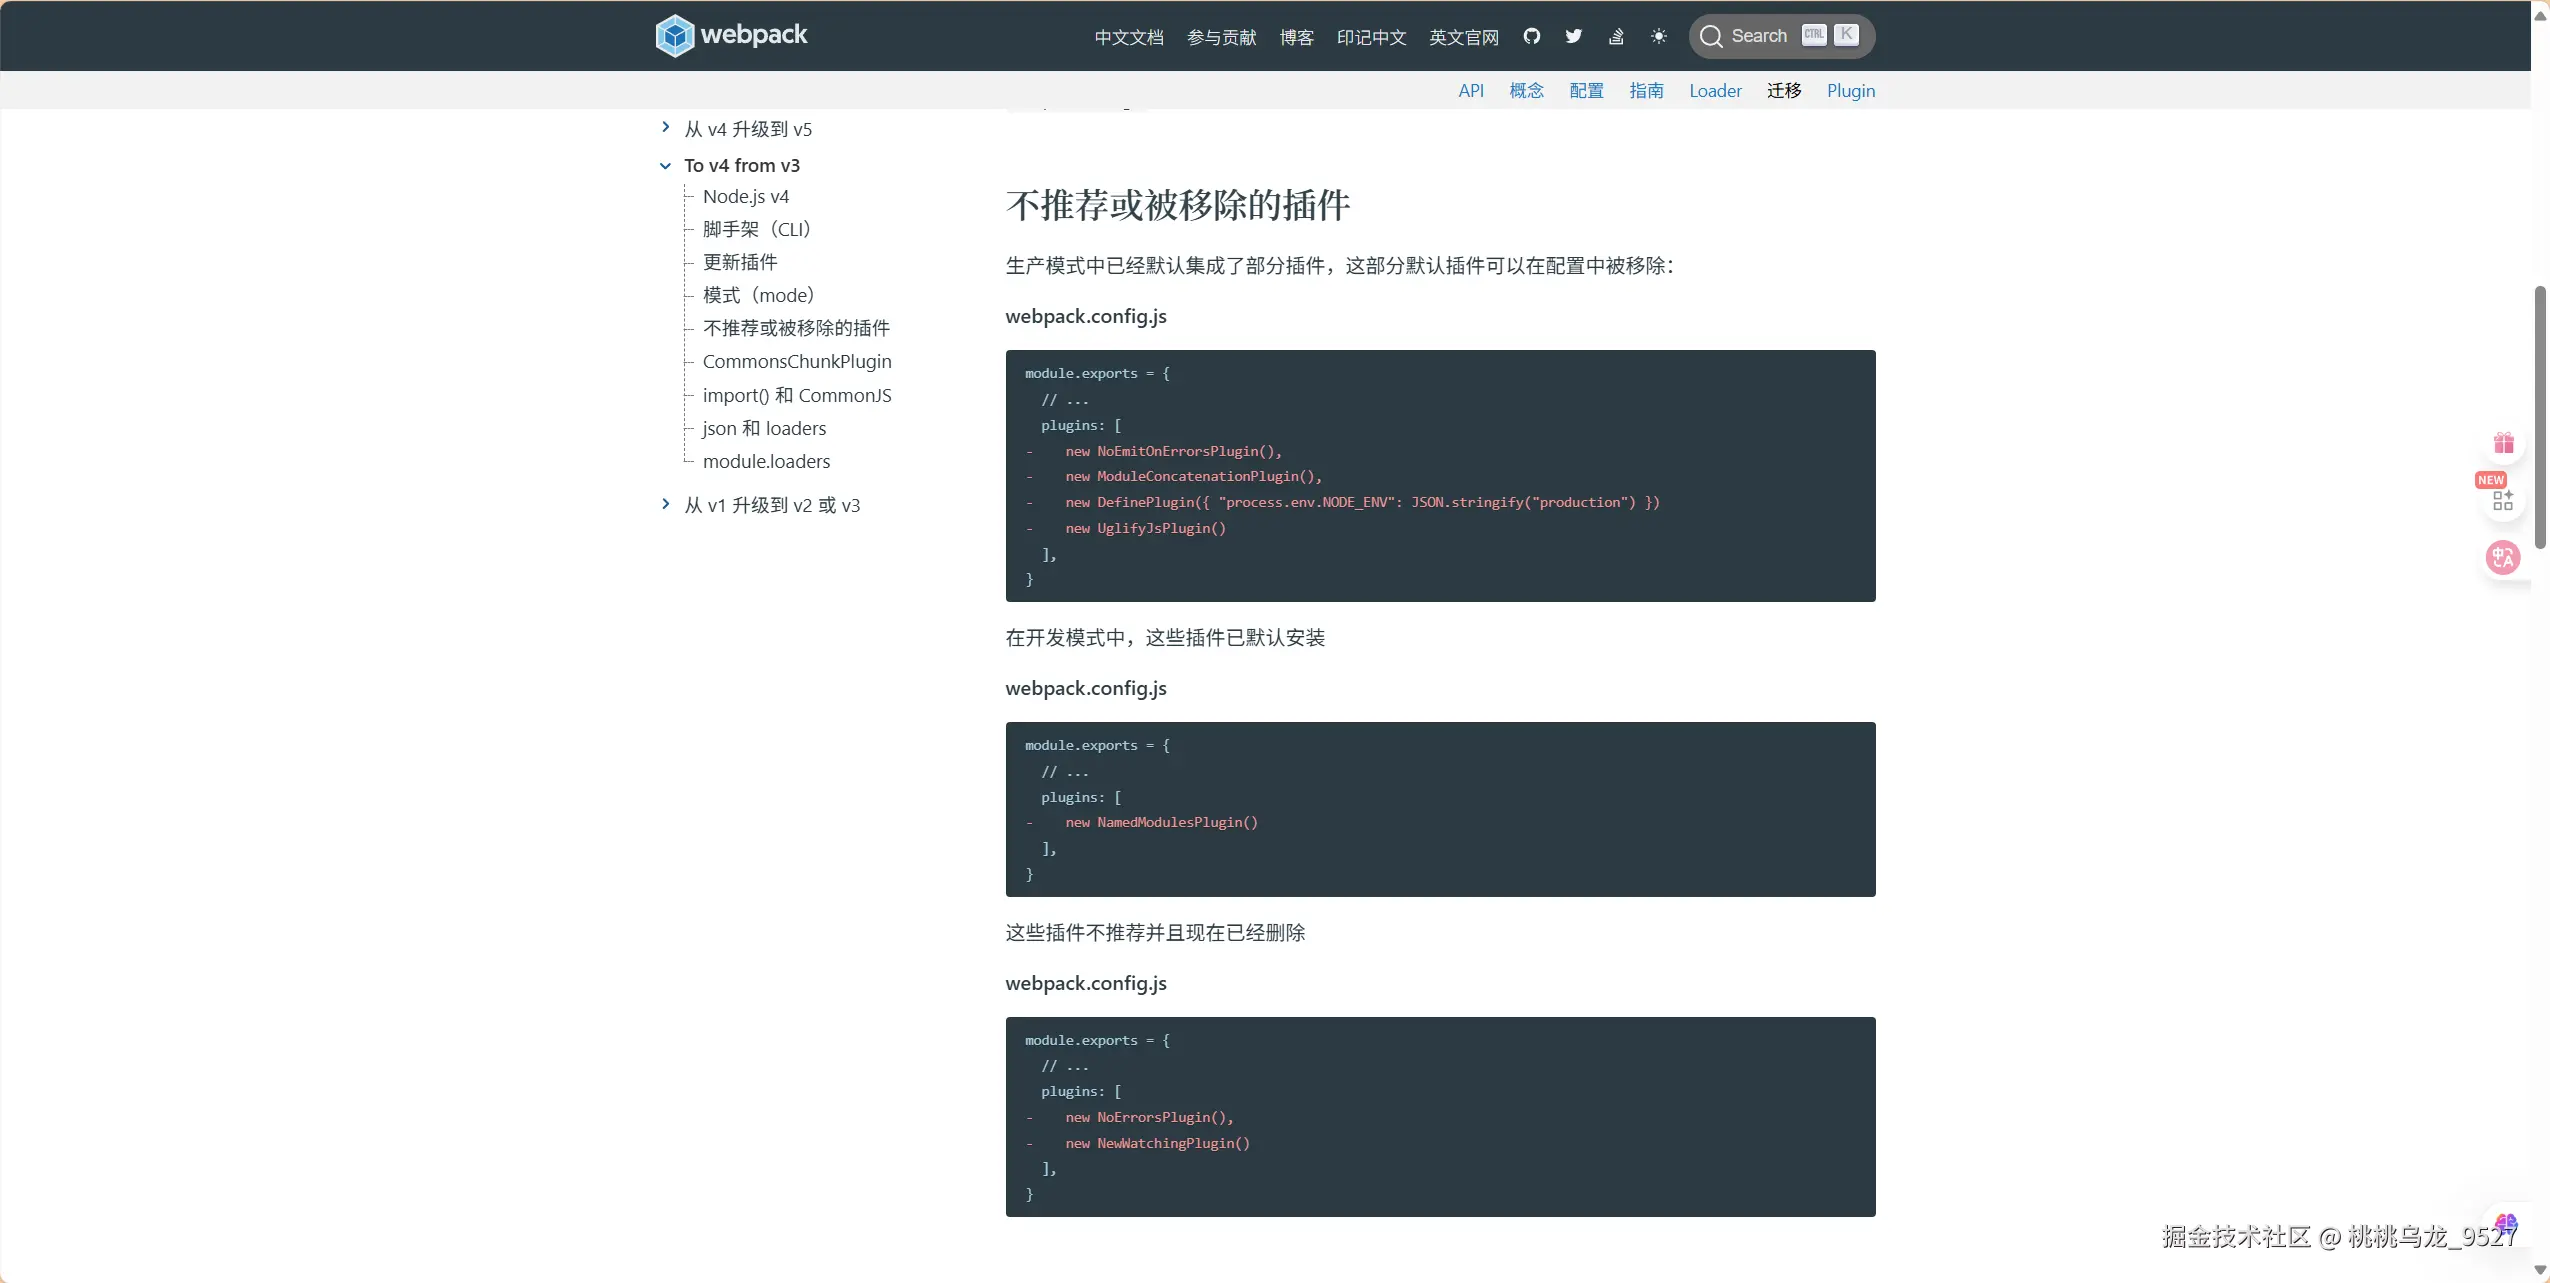Click the search magnifier icon
The height and width of the screenshot is (1283, 2550).
[1711, 36]
